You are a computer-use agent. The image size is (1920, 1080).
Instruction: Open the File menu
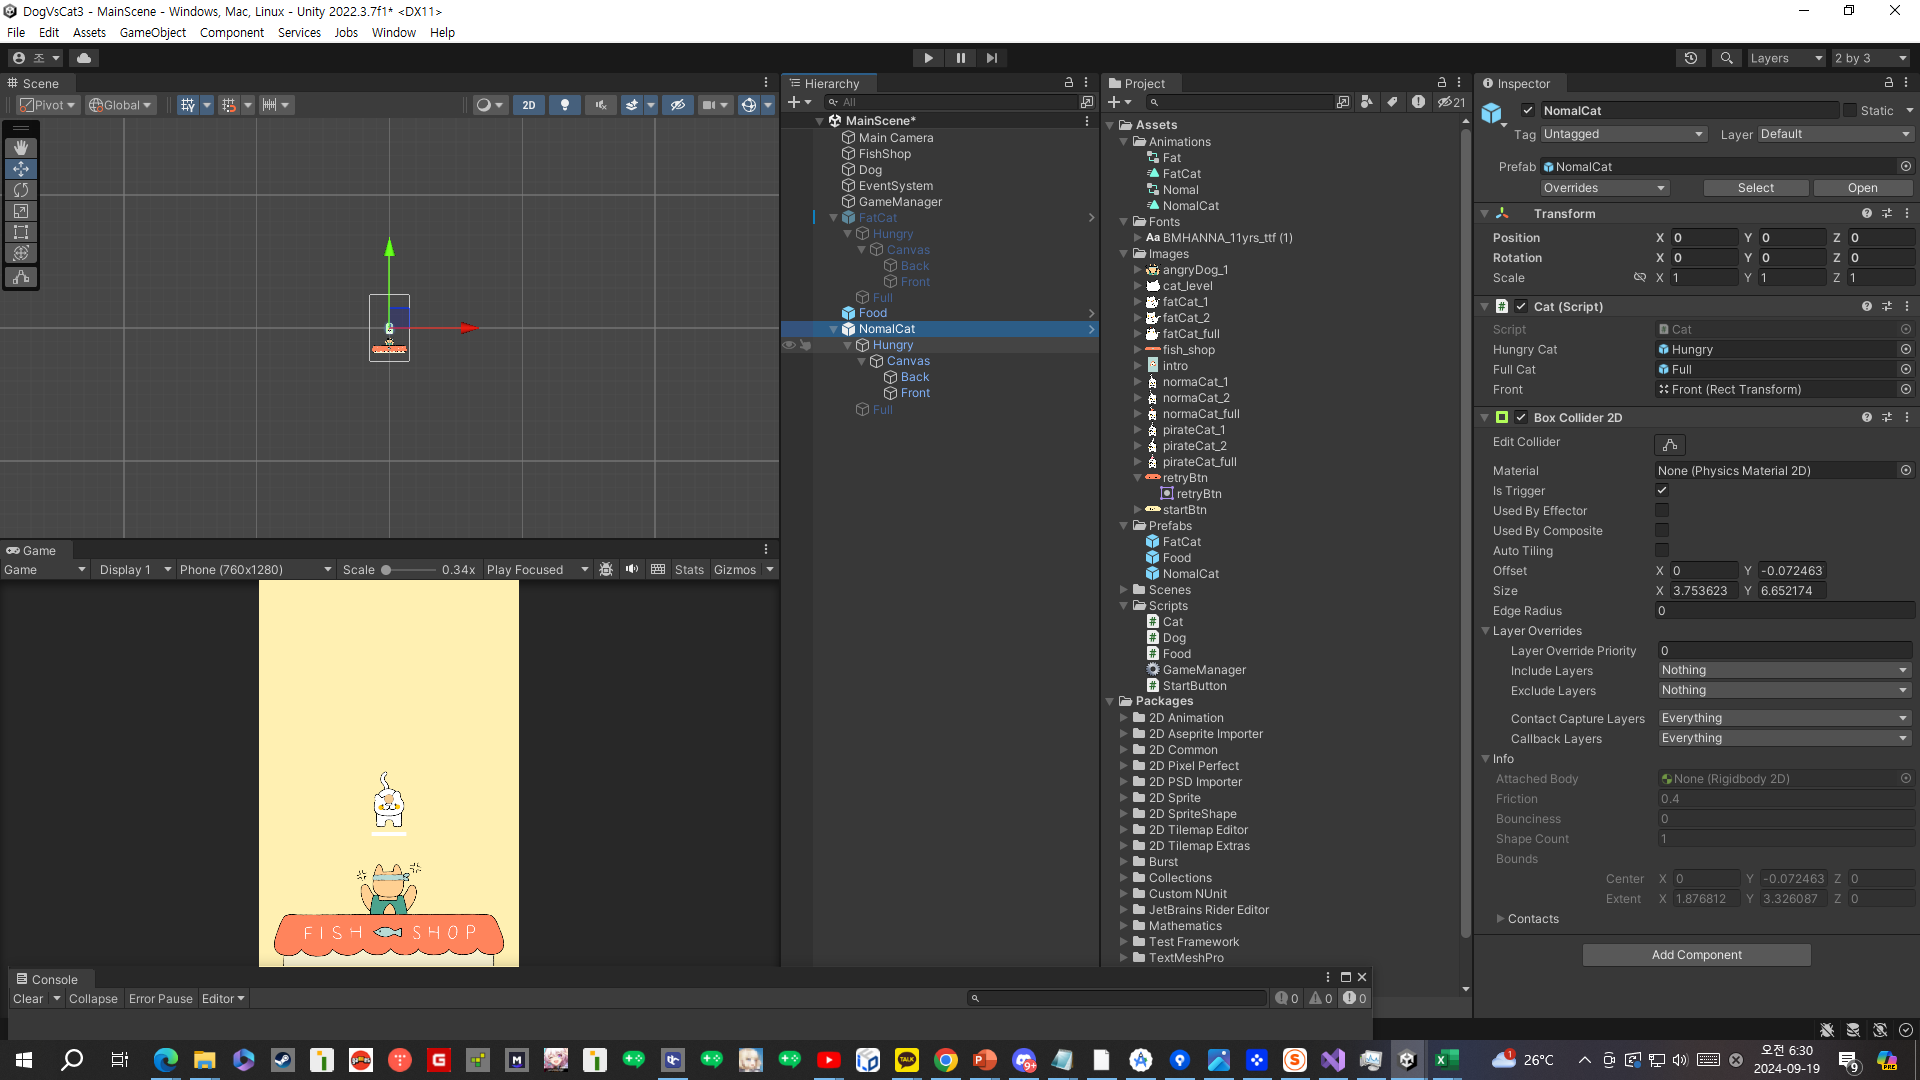click(x=17, y=33)
